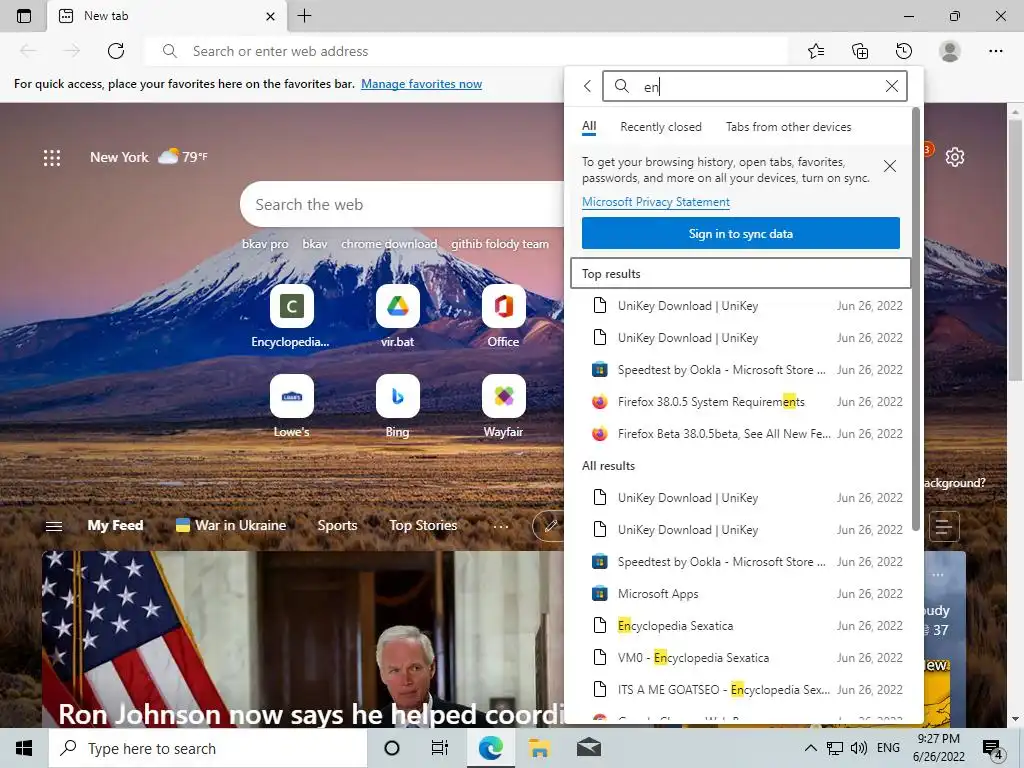Open Task View on the taskbar
Screen dimensions: 1024x768
point(440,748)
